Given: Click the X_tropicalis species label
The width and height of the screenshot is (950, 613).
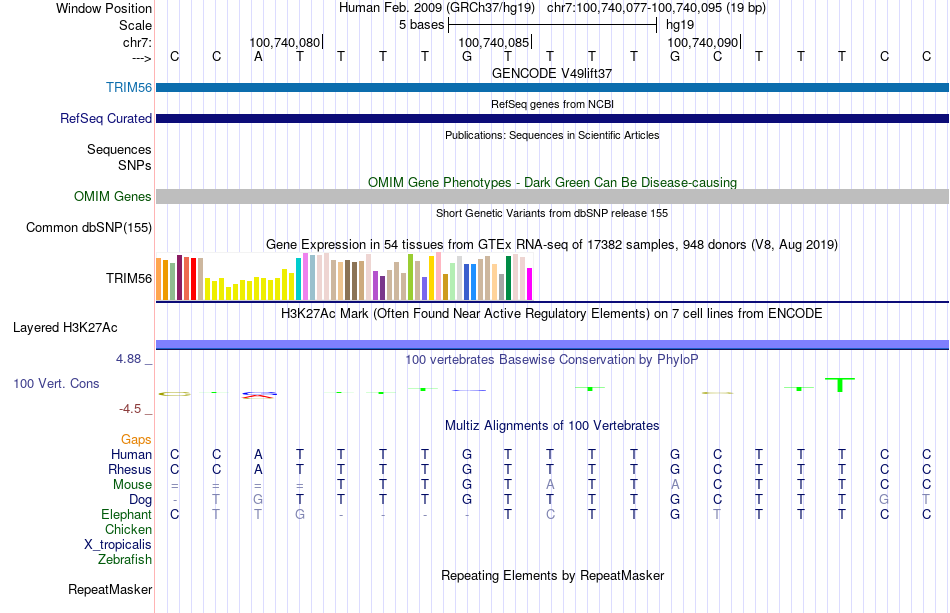Looking at the screenshot, I should click(118, 545).
